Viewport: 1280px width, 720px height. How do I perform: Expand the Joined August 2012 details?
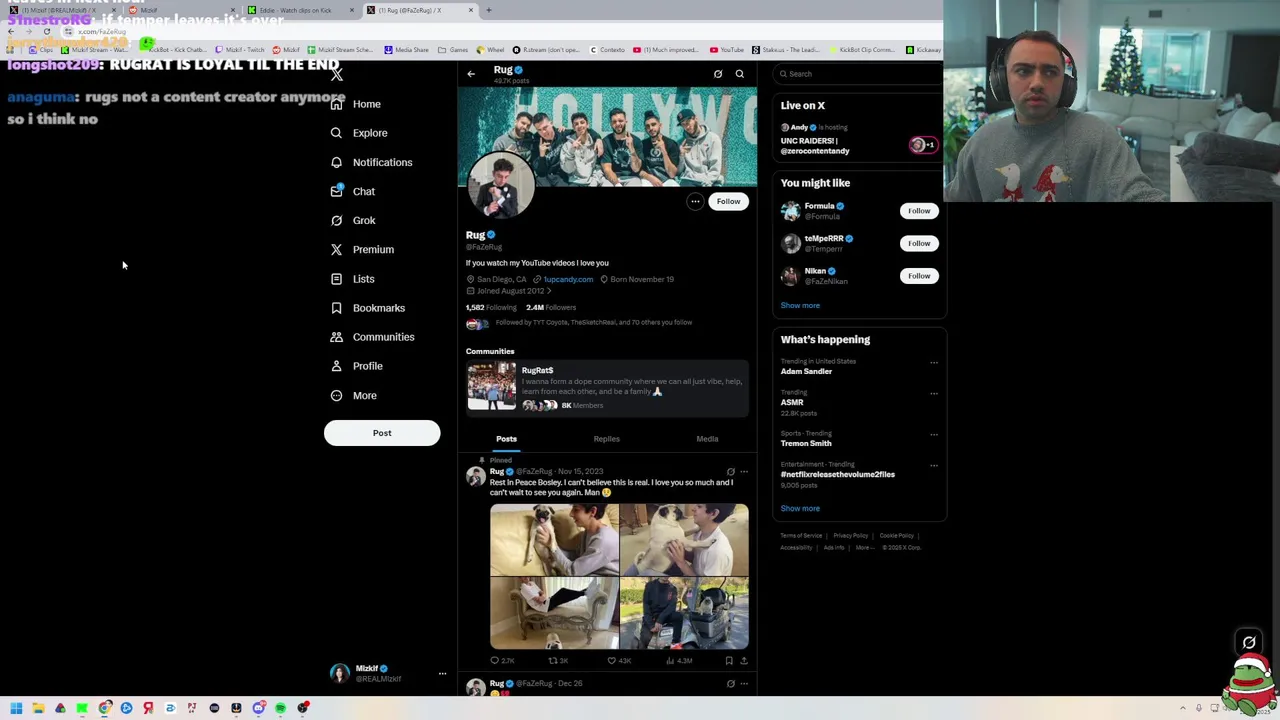point(509,291)
